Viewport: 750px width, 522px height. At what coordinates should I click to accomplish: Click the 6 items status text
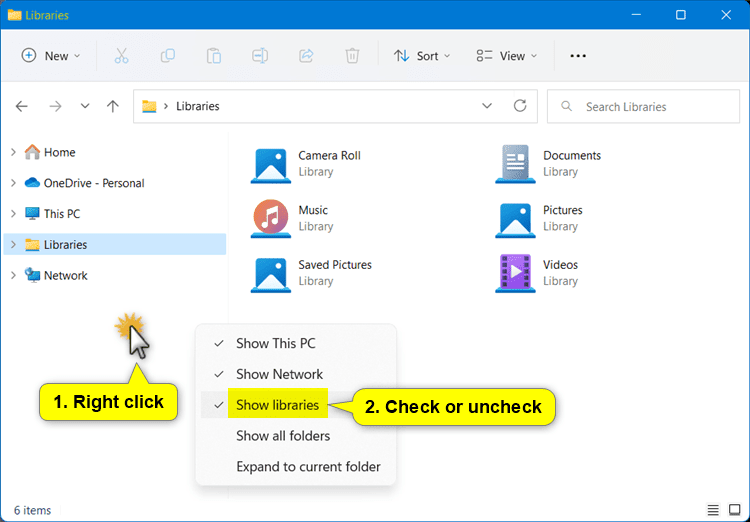pos(32,510)
